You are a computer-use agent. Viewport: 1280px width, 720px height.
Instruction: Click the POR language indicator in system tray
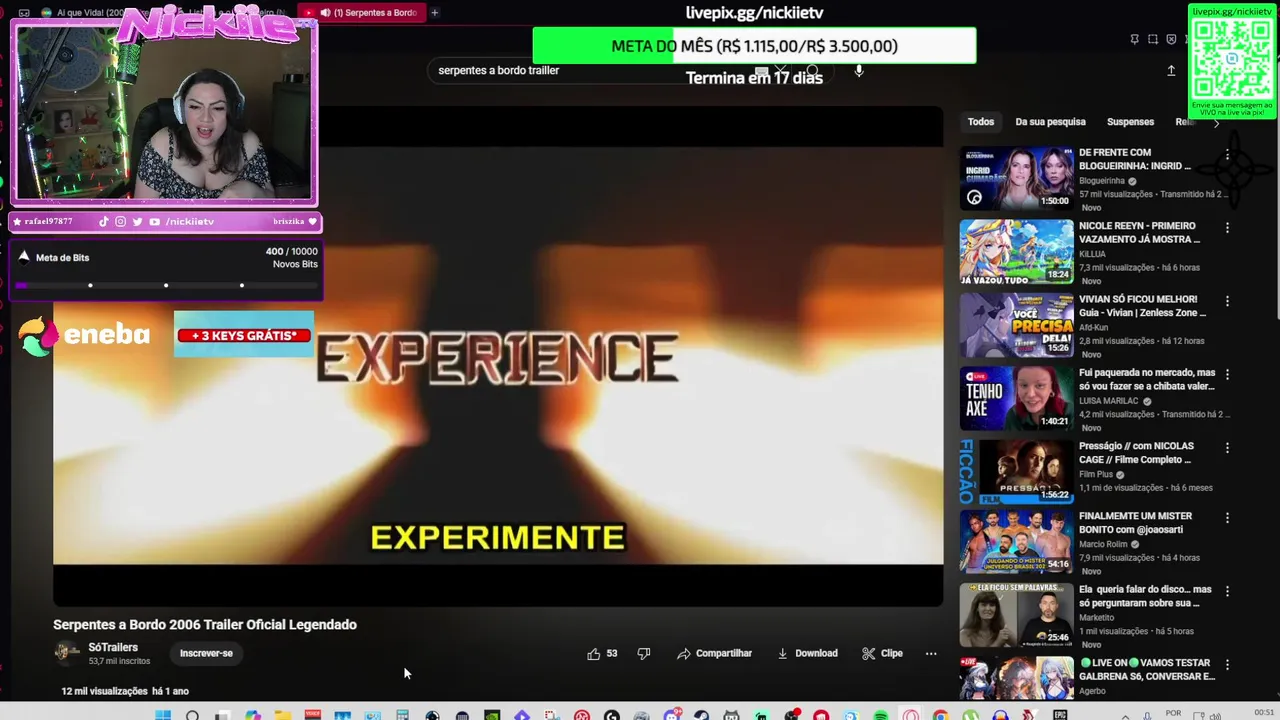coord(1173,713)
